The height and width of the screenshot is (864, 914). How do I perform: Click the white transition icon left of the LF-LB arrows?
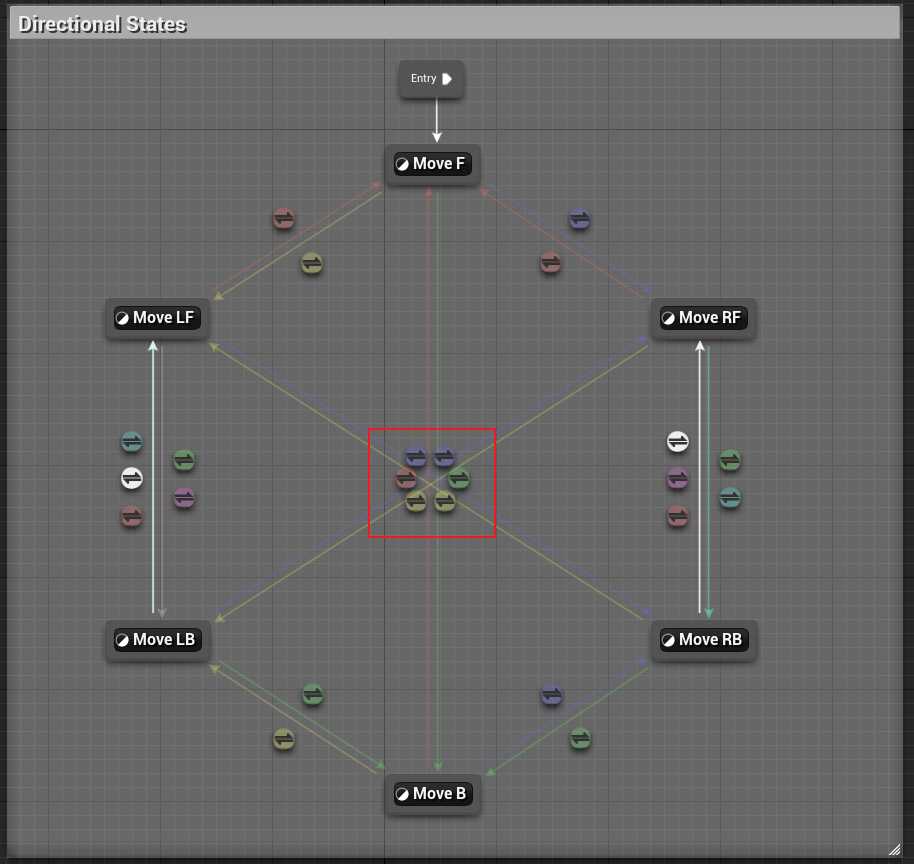(x=132, y=479)
